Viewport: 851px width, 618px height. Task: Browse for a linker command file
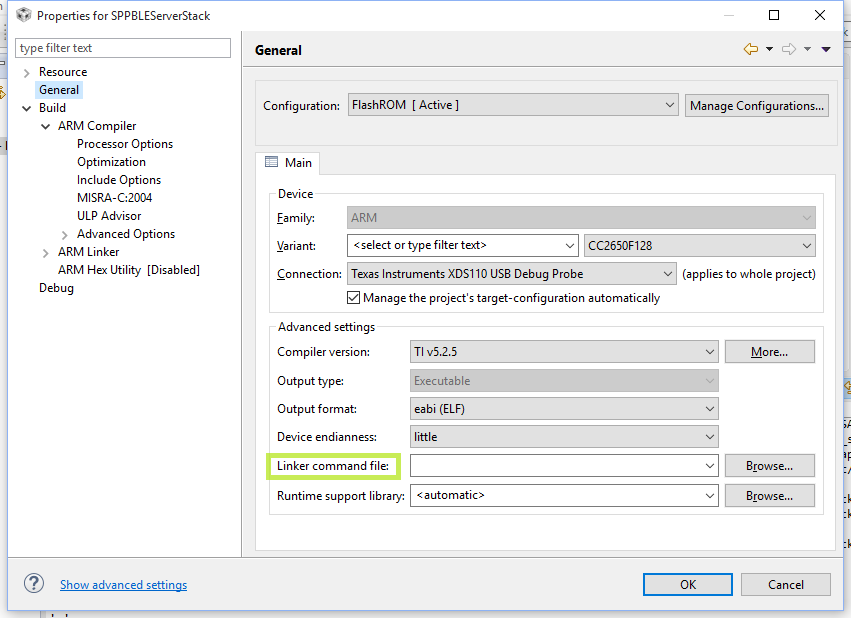coord(769,466)
